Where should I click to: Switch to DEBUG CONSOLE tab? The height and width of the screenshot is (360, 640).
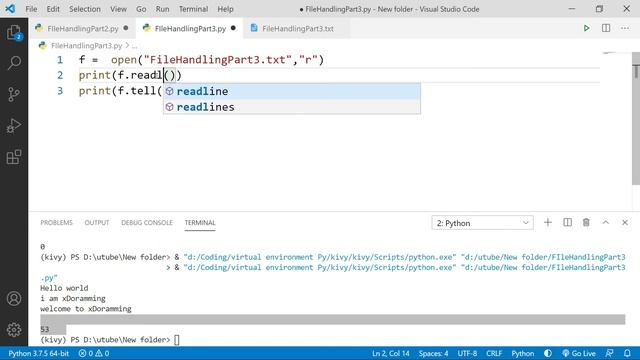click(147, 222)
